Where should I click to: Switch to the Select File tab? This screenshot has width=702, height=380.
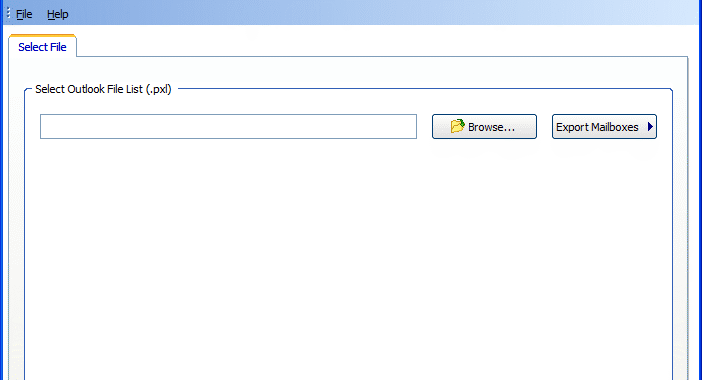[43, 47]
